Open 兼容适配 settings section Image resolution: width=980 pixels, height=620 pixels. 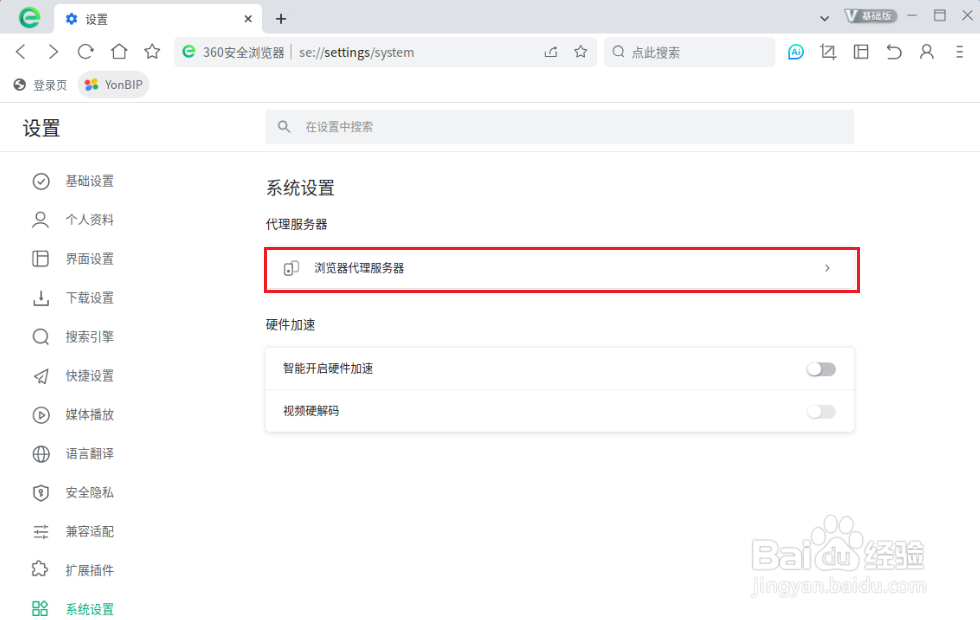point(73,531)
